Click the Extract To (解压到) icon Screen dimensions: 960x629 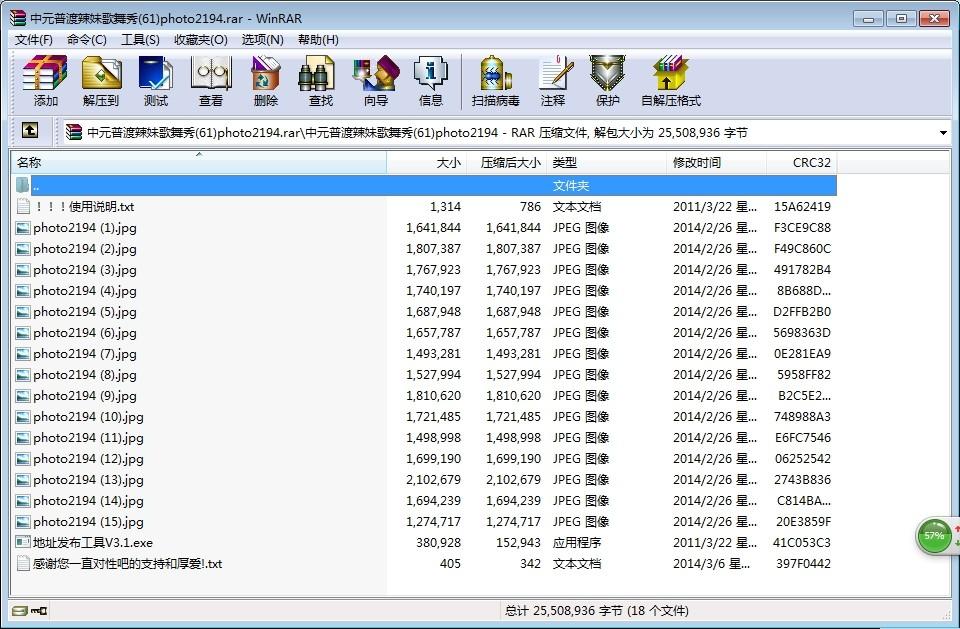100,80
